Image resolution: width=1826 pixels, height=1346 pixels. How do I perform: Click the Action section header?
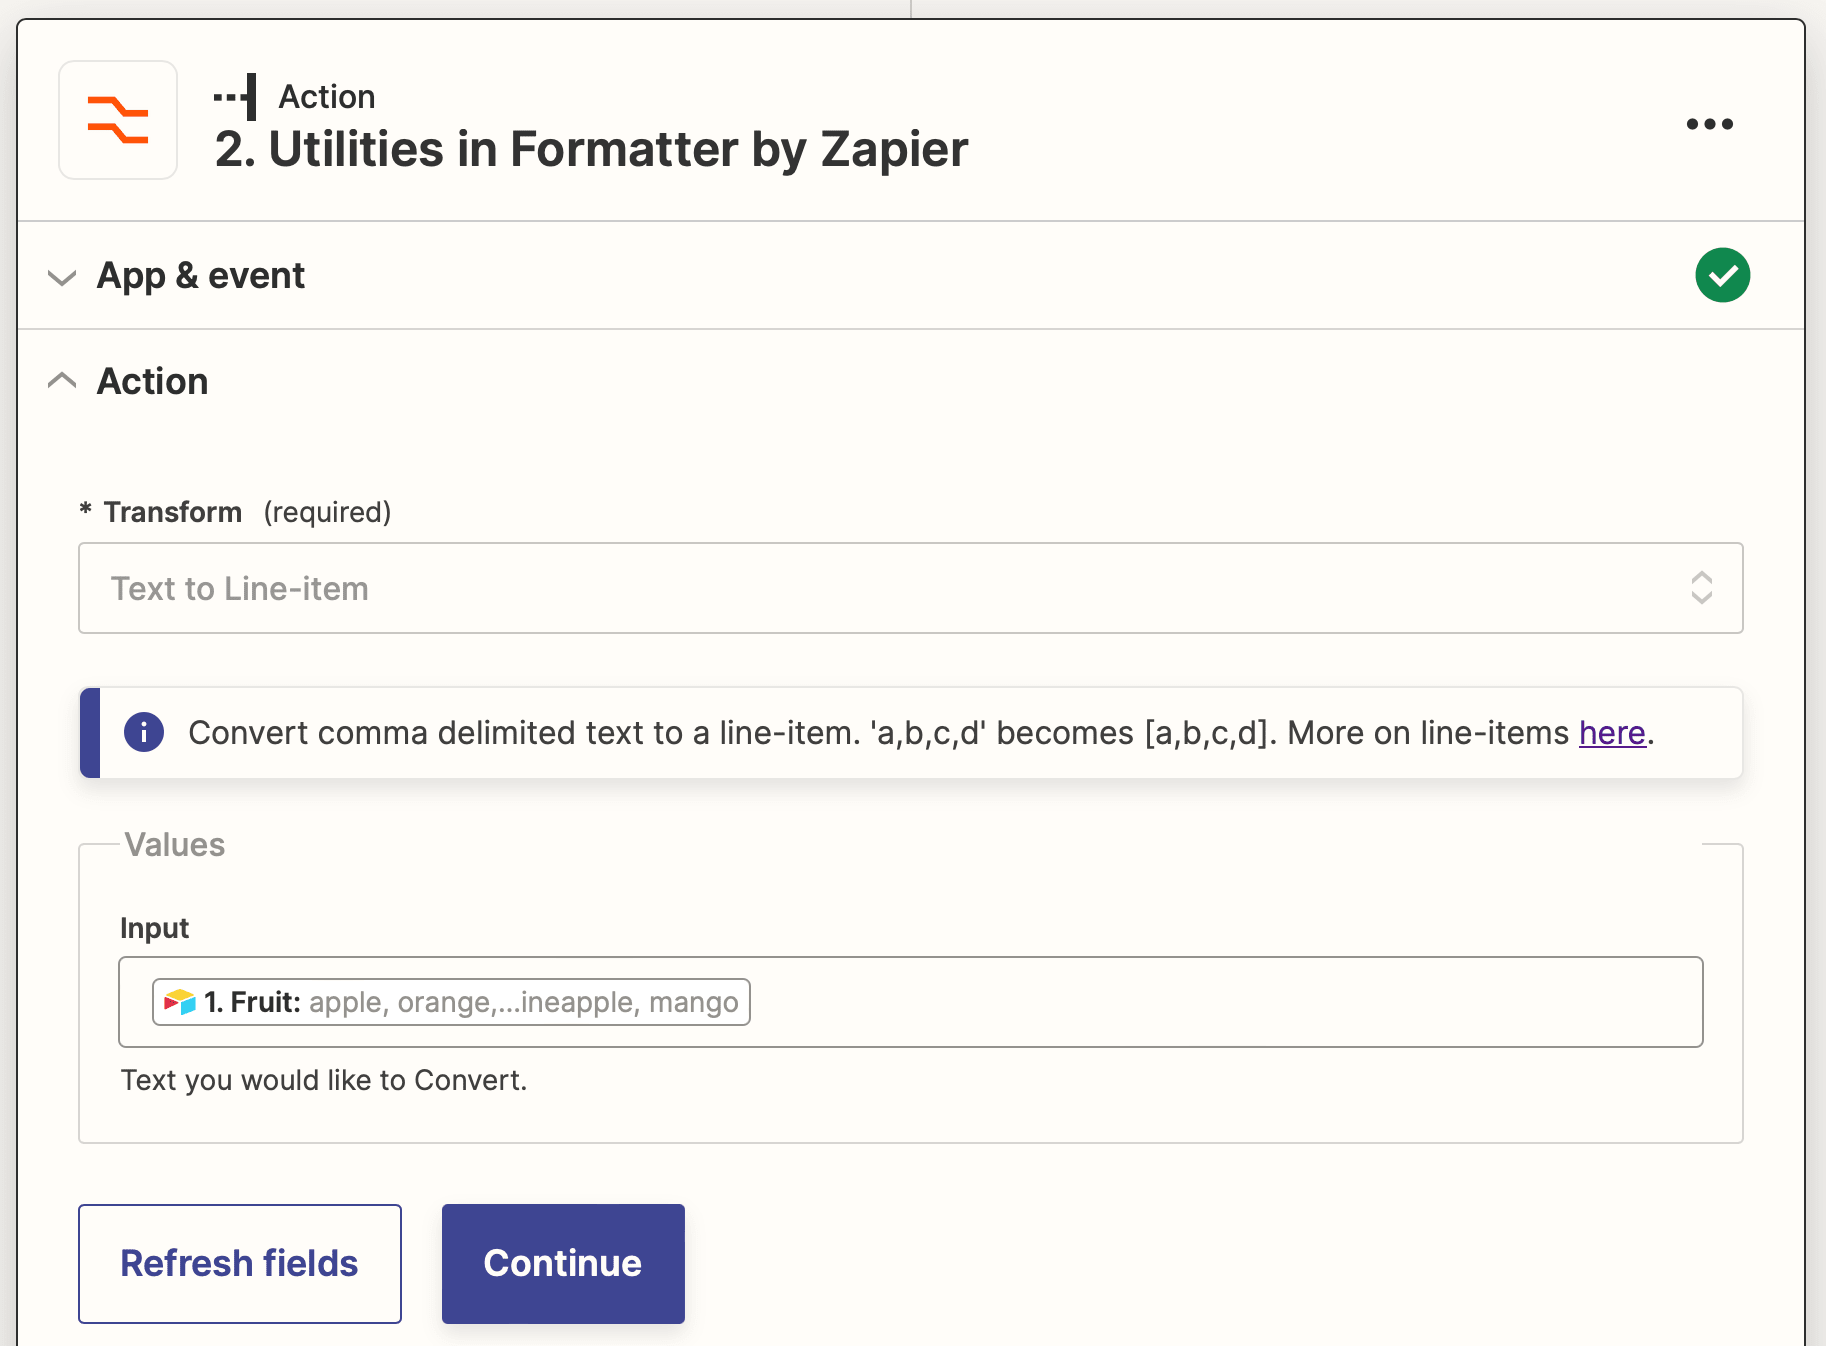pos(152,380)
